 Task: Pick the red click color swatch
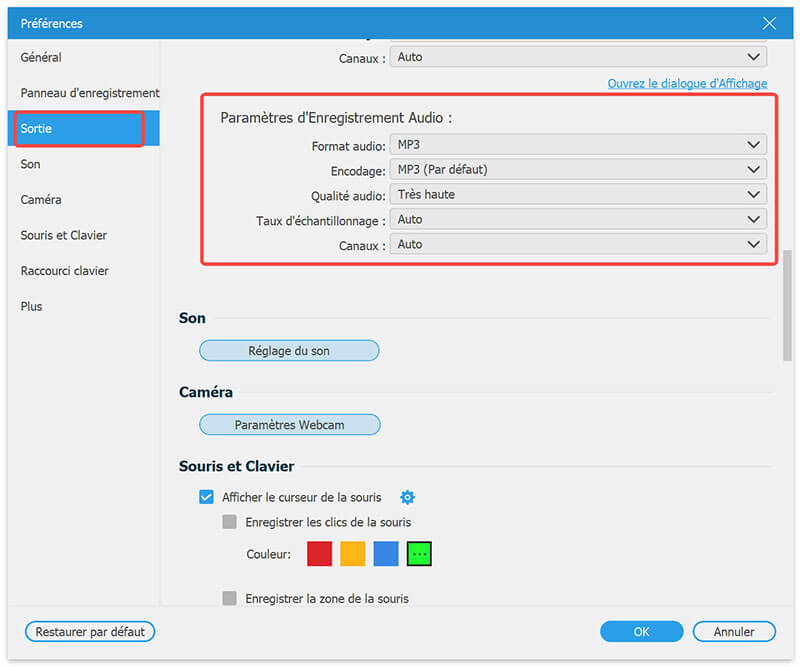coord(319,554)
